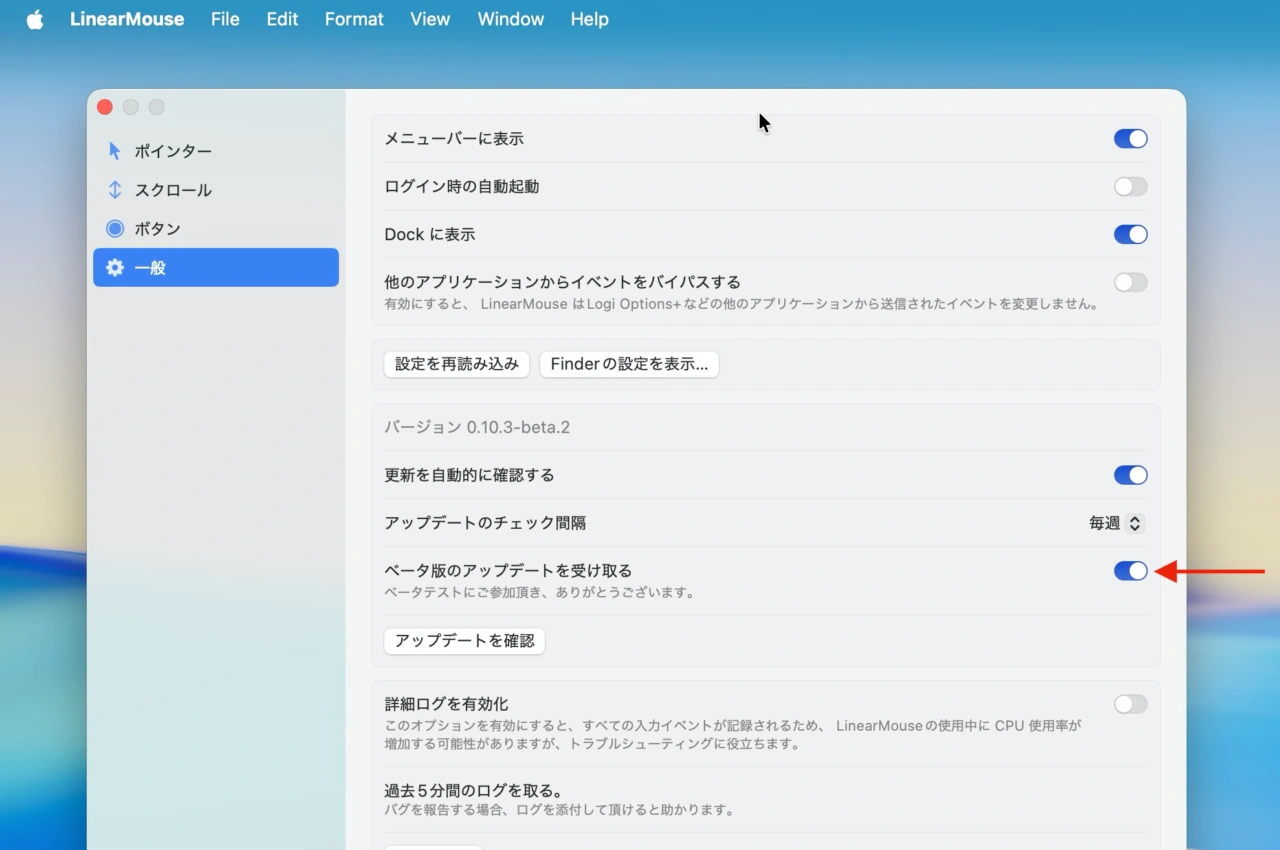The width and height of the screenshot is (1280, 850).
Task: Open the 毎週 update interval selector
Action: (1115, 523)
